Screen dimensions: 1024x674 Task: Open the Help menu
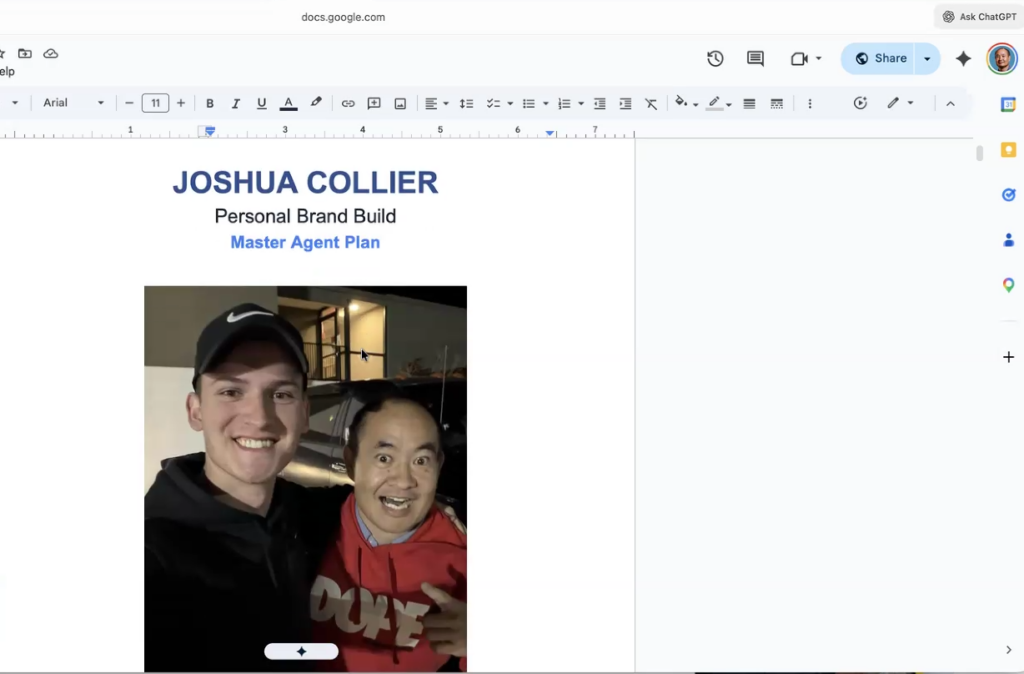coord(6,71)
